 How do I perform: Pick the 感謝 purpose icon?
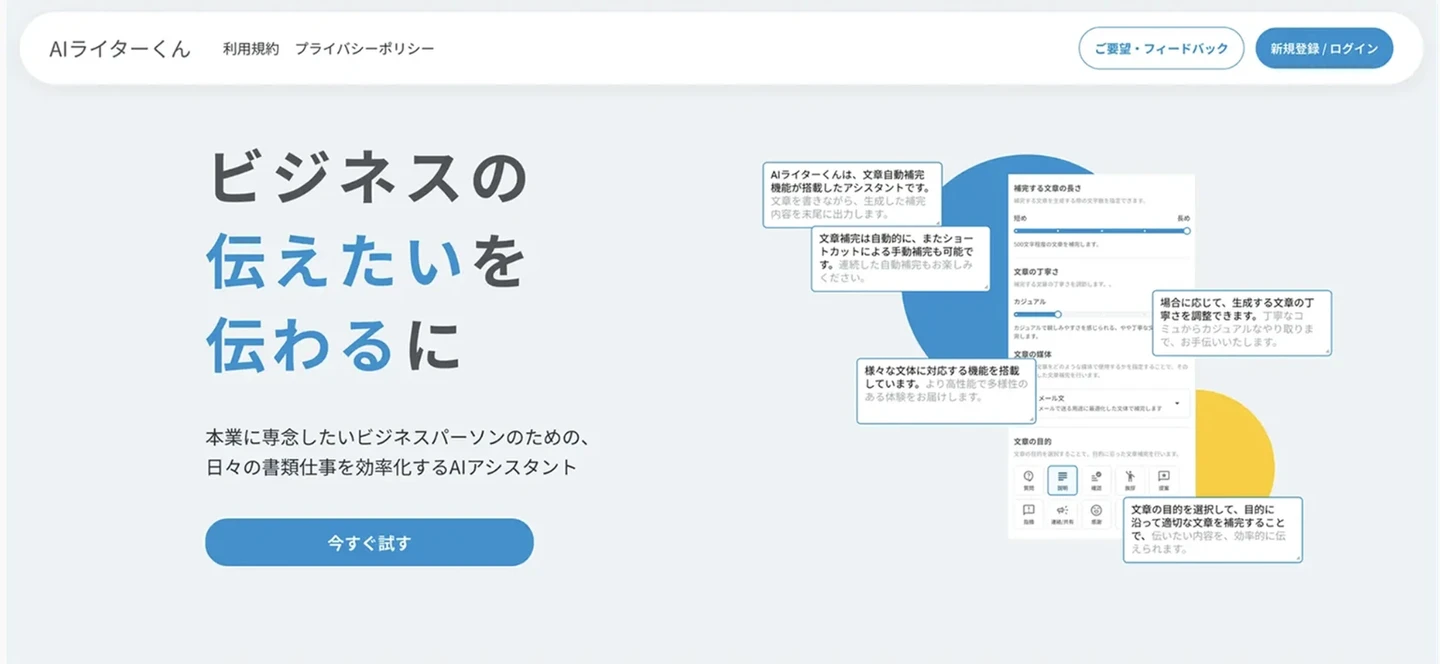(1098, 514)
